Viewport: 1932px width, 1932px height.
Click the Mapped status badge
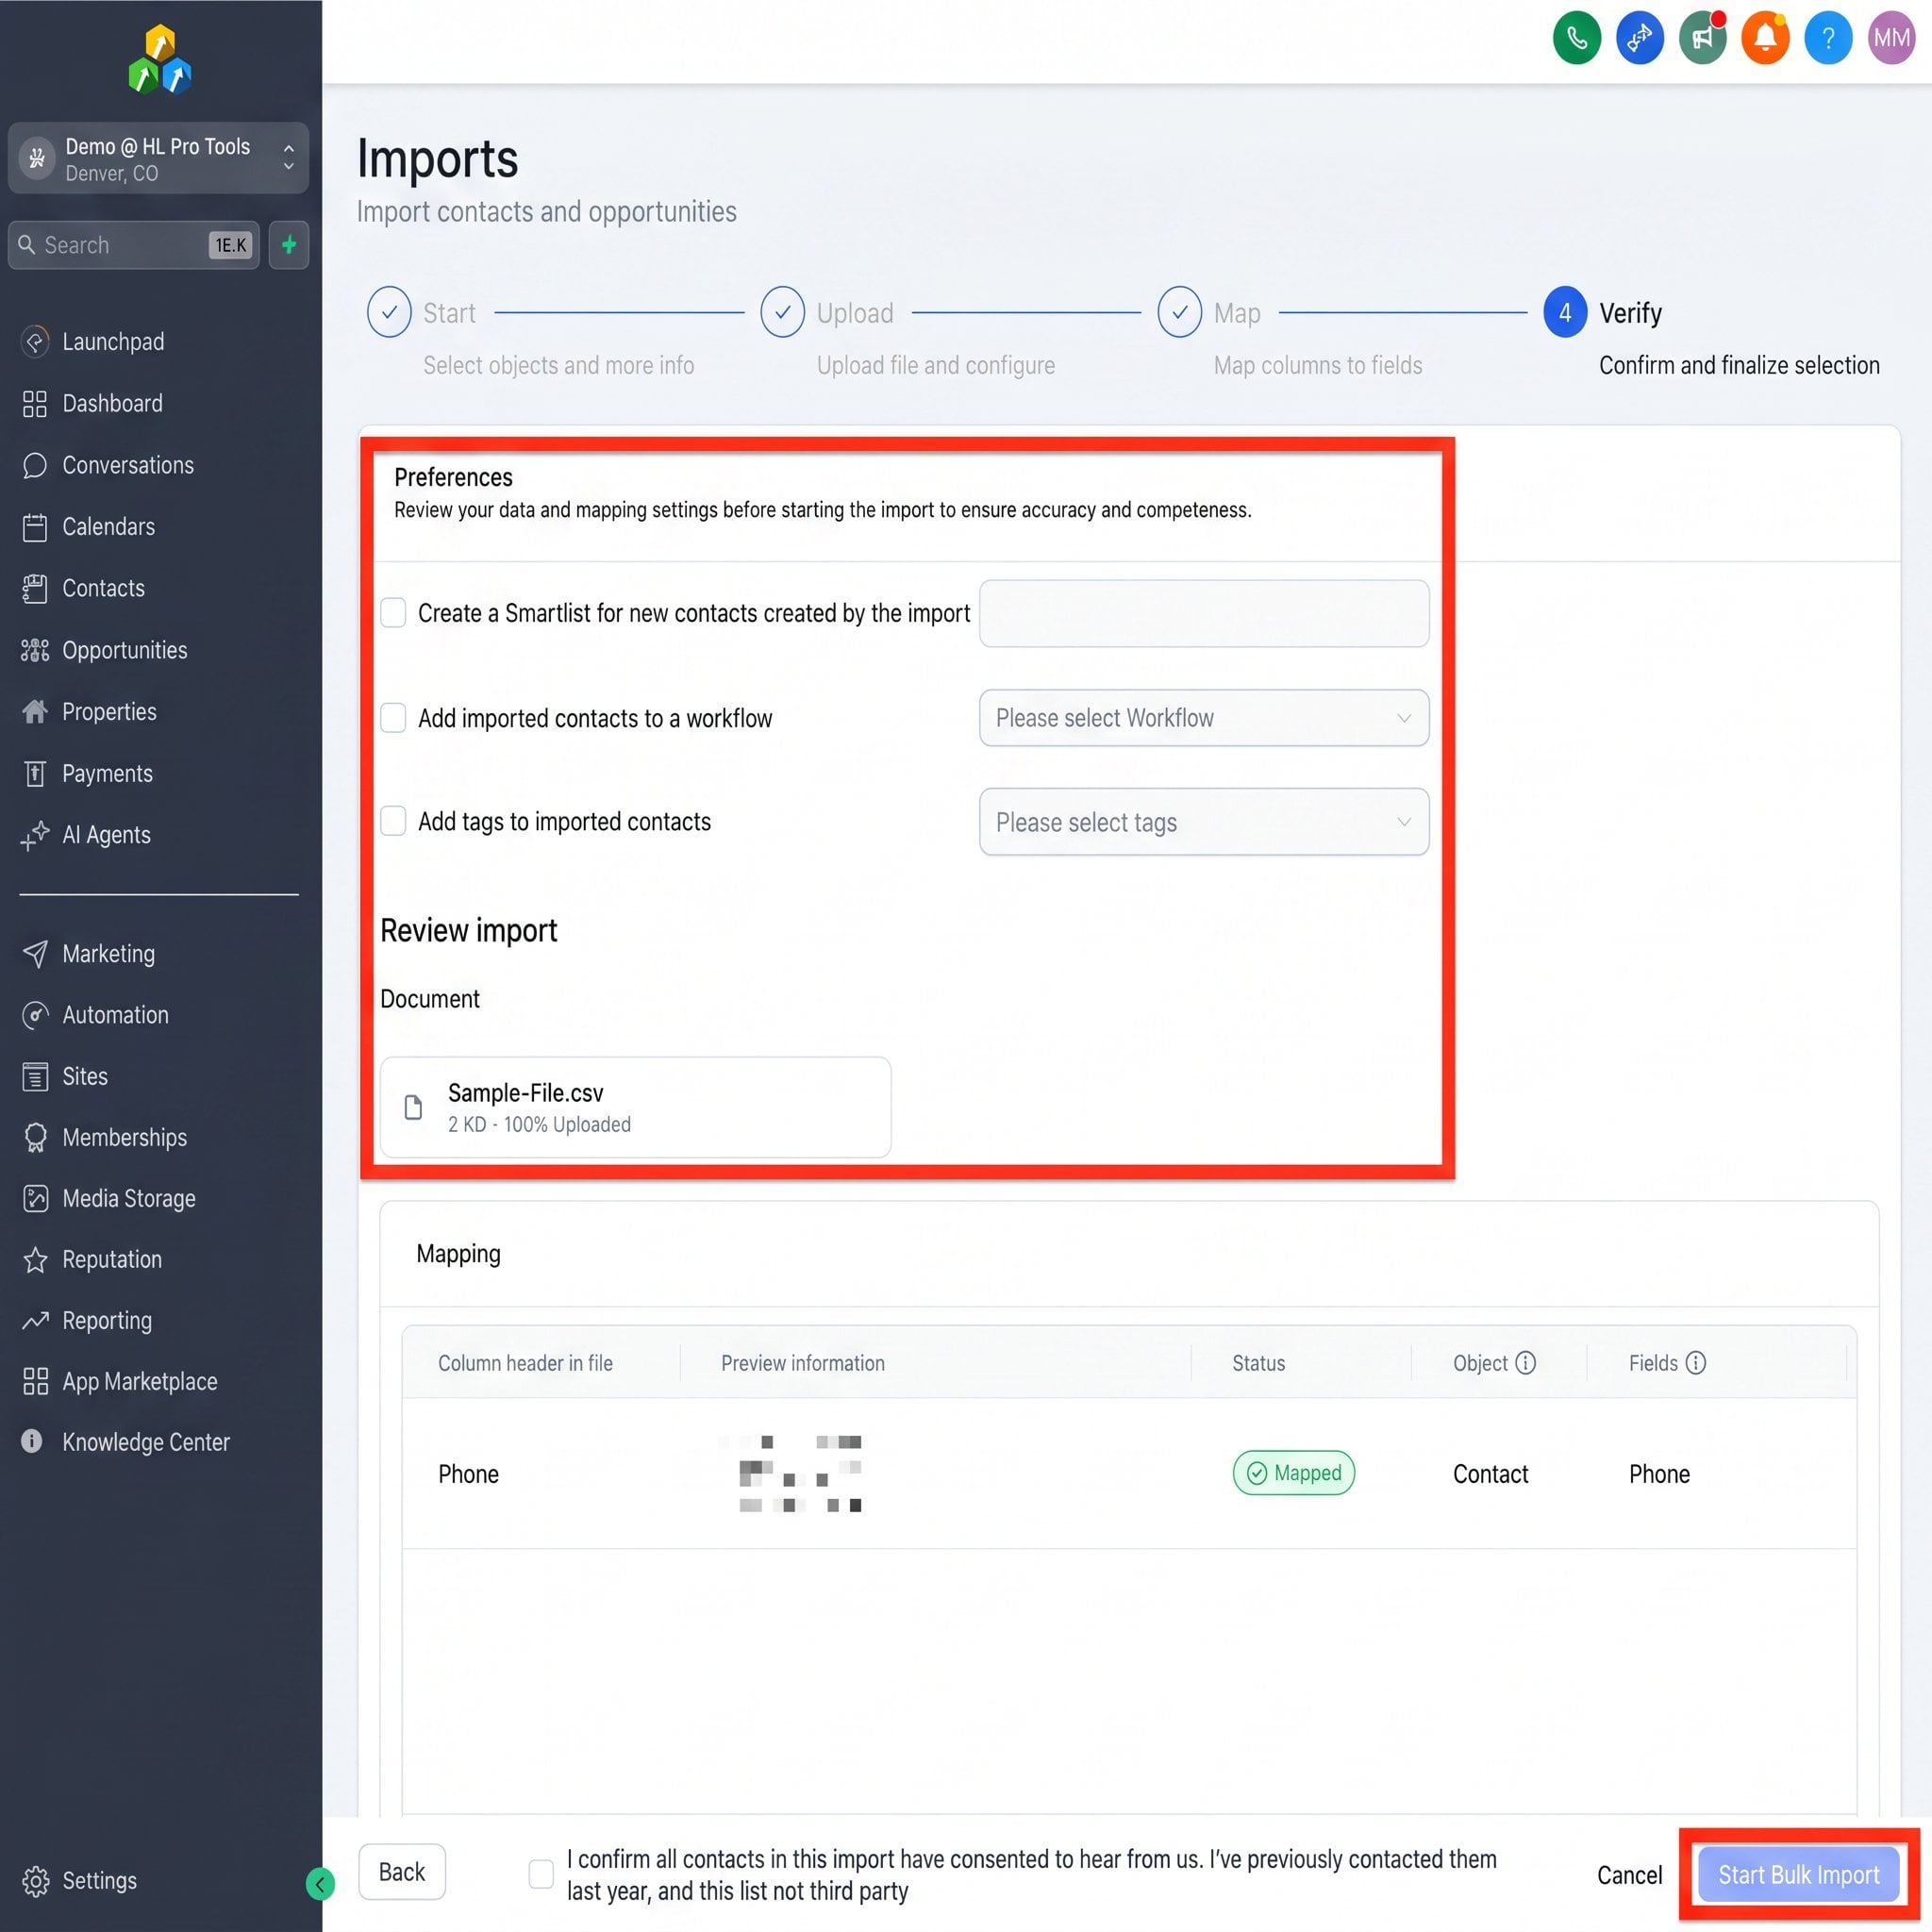tap(1293, 1473)
